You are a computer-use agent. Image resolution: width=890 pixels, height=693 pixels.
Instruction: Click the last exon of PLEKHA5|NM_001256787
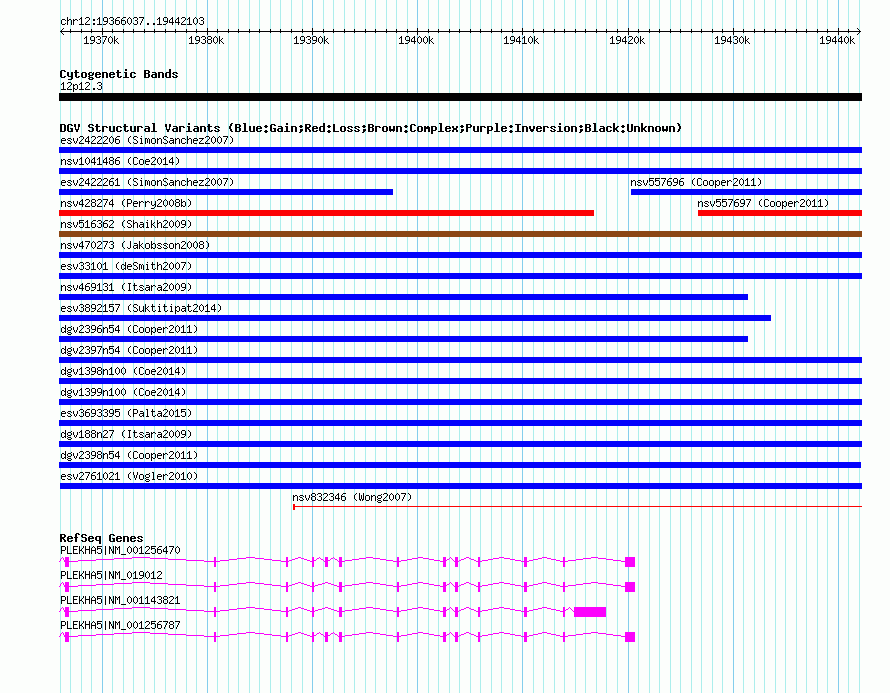click(x=630, y=637)
